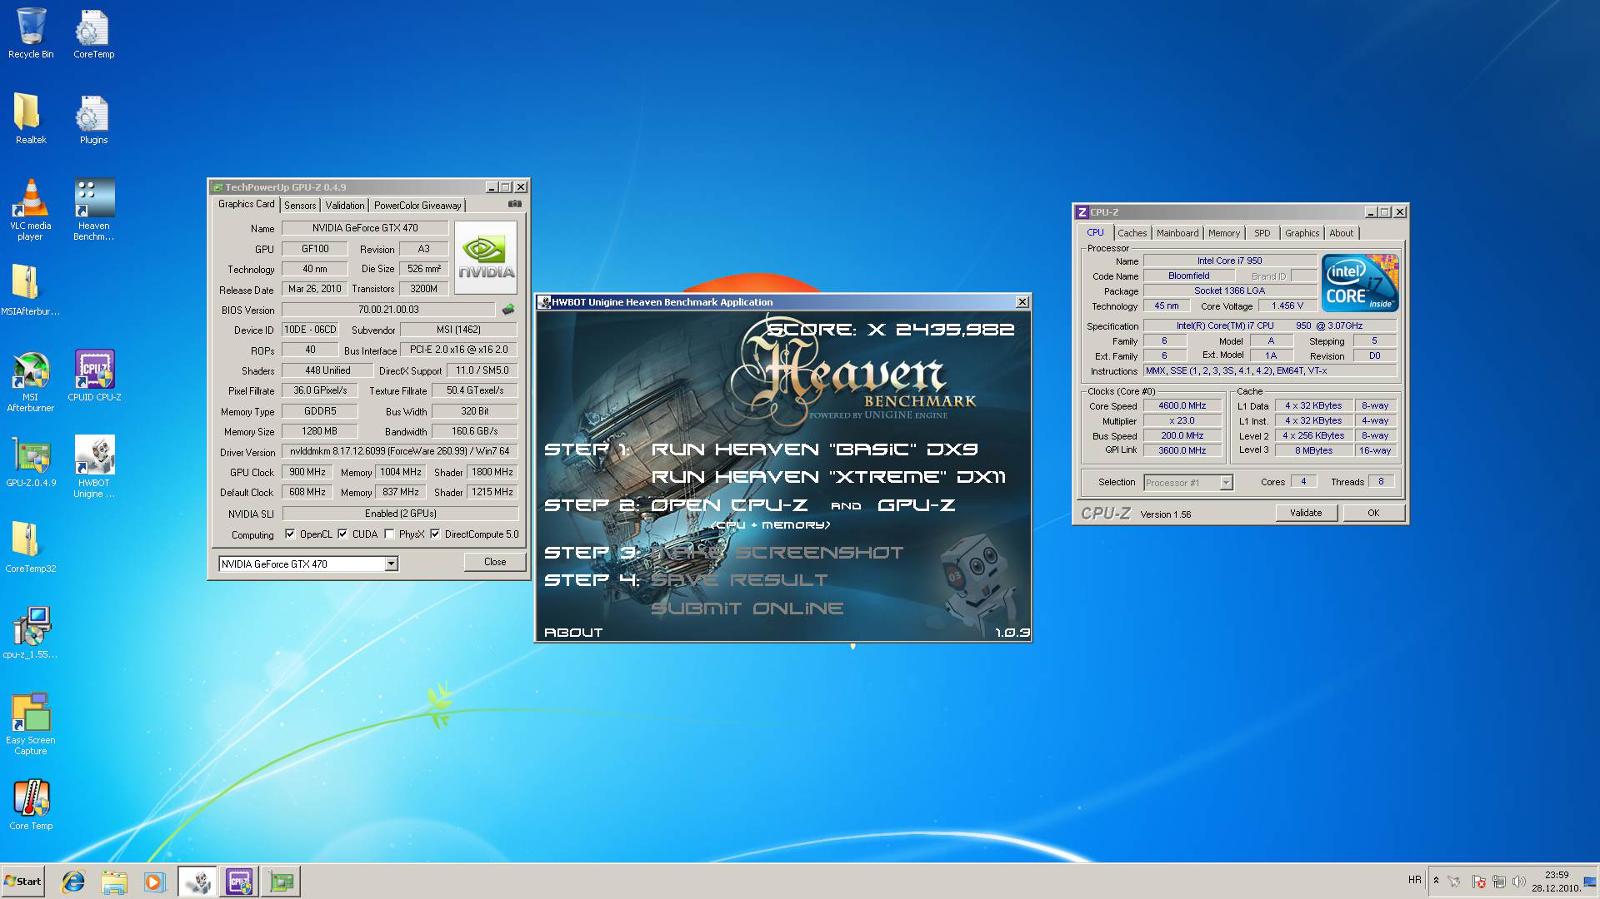The width and height of the screenshot is (1600, 899).
Task: Open the MSIAfterburner folder icon
Action: (29, 290)
